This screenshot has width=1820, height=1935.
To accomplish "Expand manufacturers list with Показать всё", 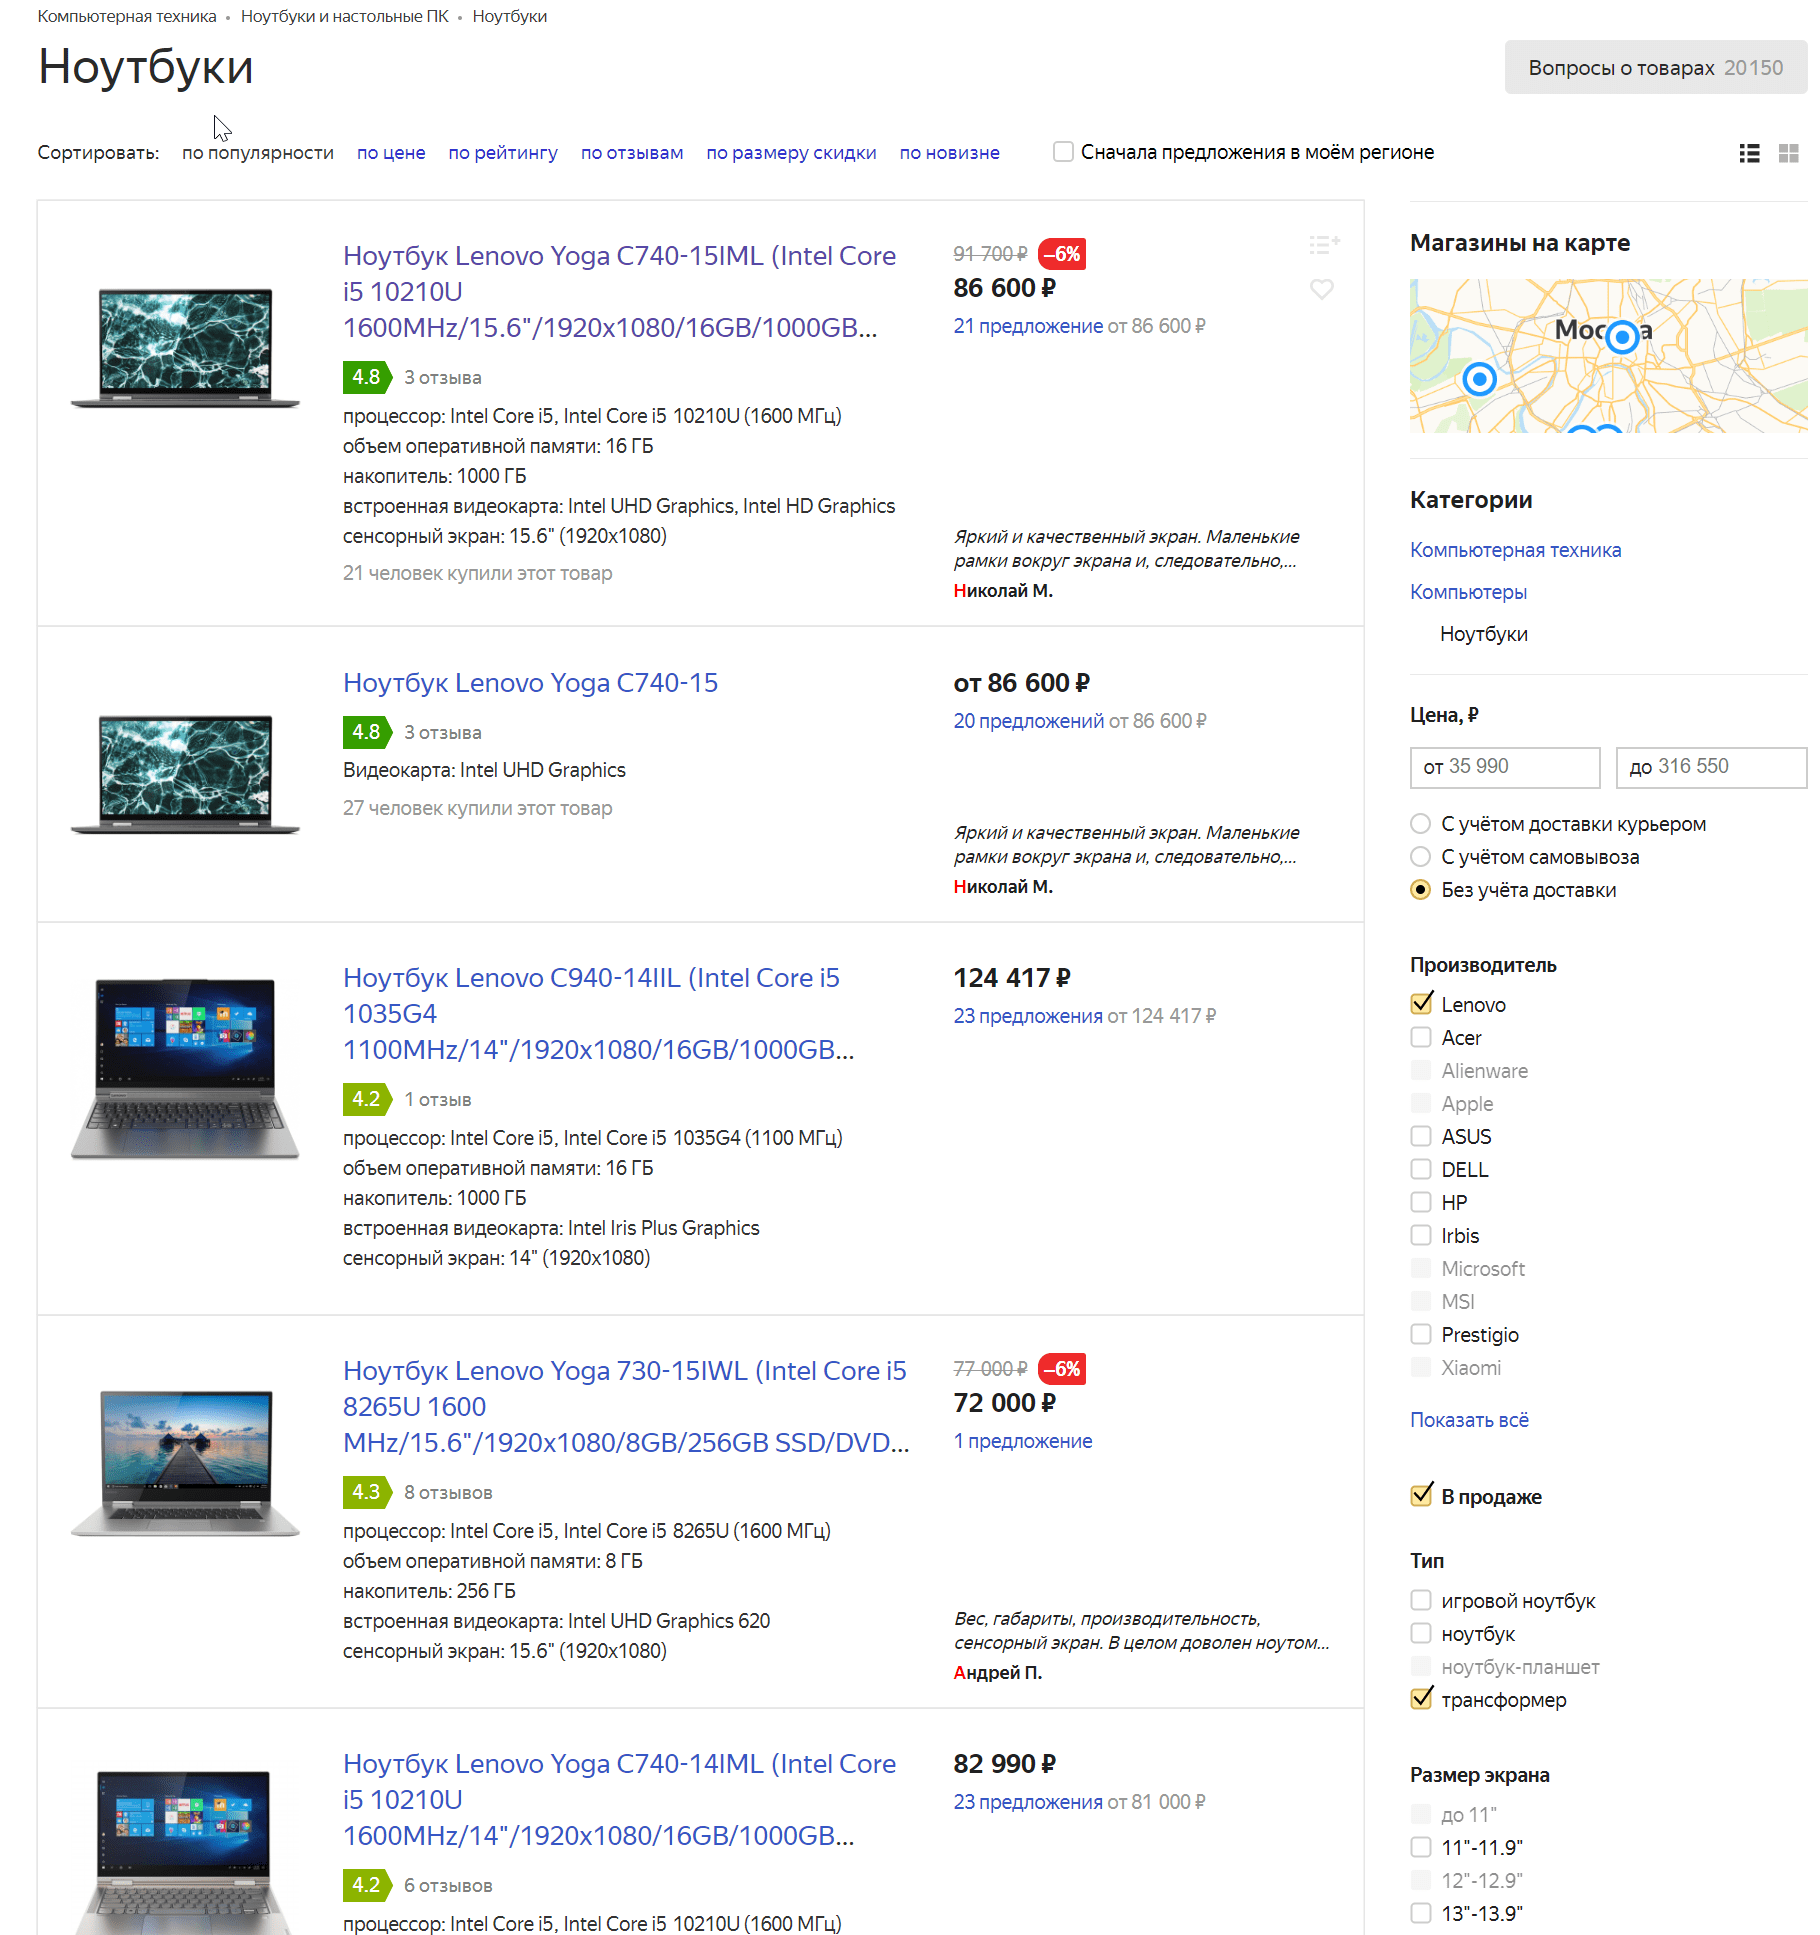I will click(1469, 1420).
